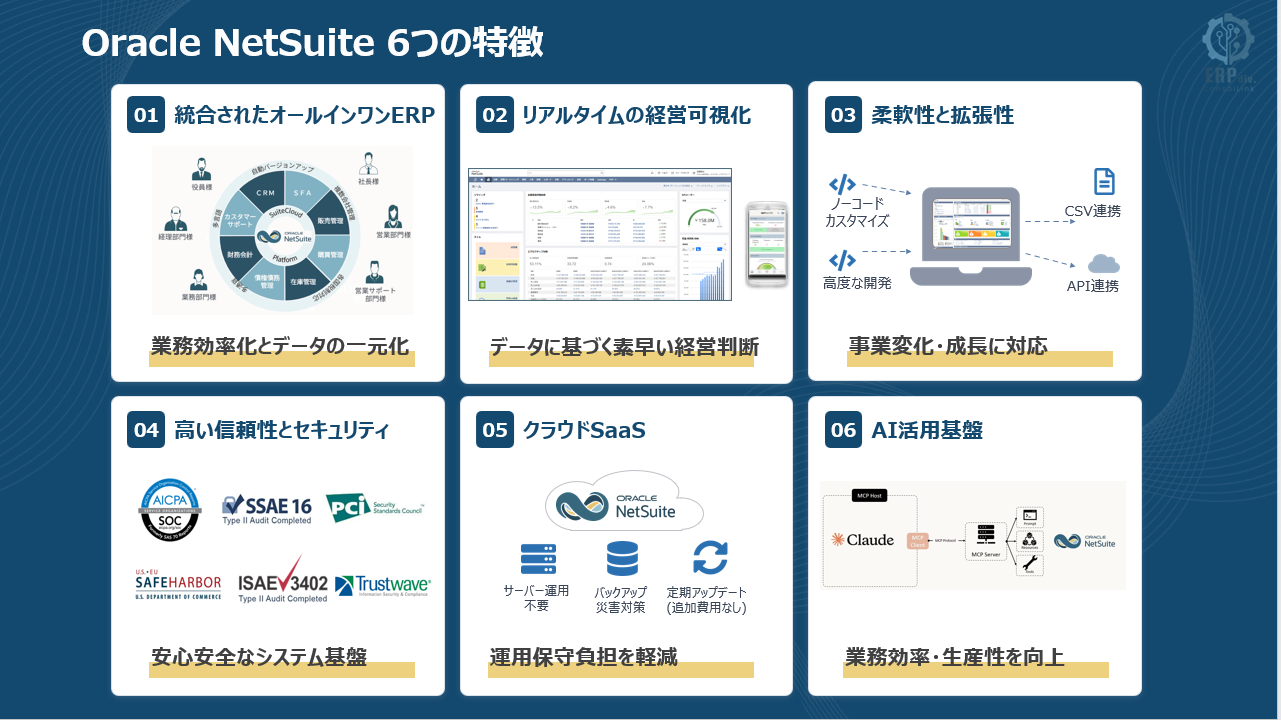The image size is (1281, 720).
Task: Click the heading クラウドSaaS
Action: tap(584, 430)
